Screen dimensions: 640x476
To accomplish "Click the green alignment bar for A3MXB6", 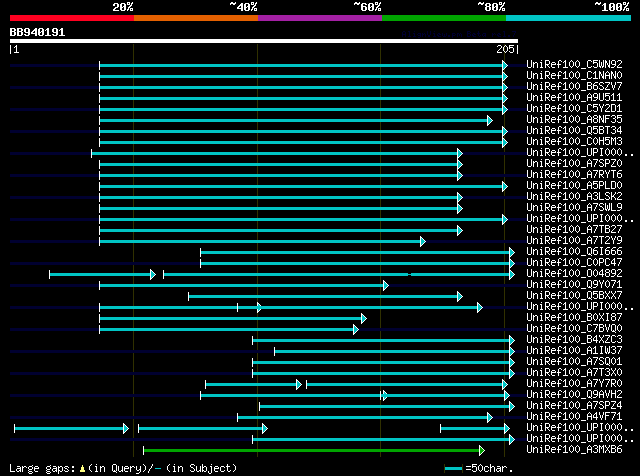I will [x=314, y=451].
